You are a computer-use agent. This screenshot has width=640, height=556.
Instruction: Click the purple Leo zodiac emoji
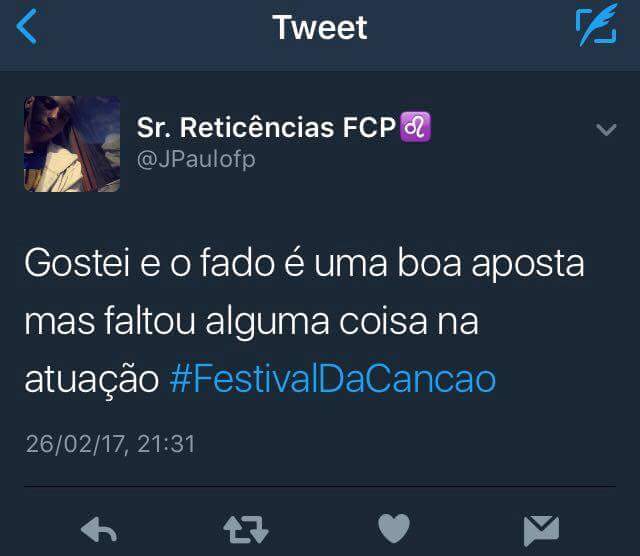coord(416,127)
